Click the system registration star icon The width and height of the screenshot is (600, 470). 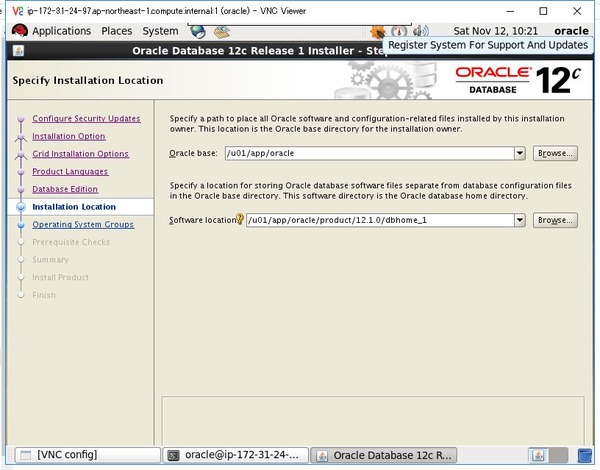pyautogui.click(x=378, y=31)
